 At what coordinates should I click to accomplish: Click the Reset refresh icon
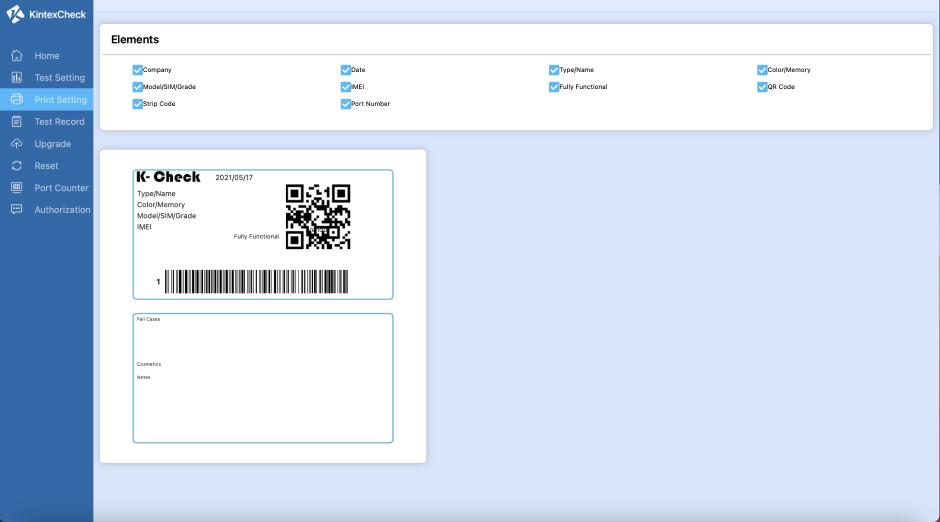[x=16, y=166]
